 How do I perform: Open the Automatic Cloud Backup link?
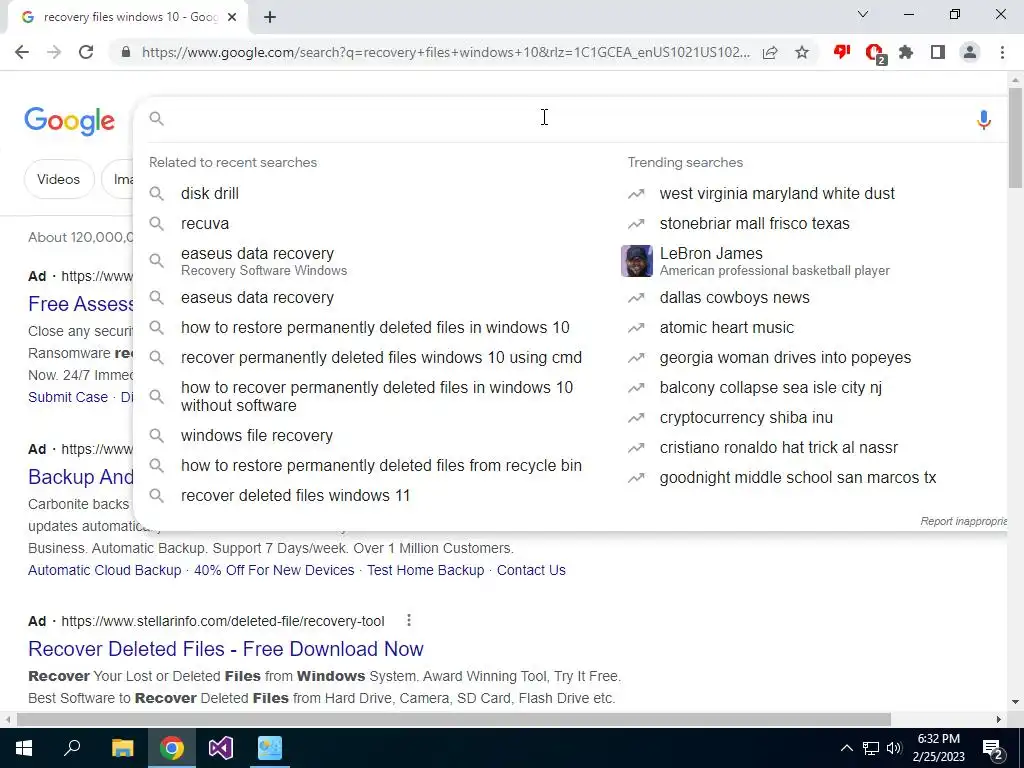[x=104, y=570]
